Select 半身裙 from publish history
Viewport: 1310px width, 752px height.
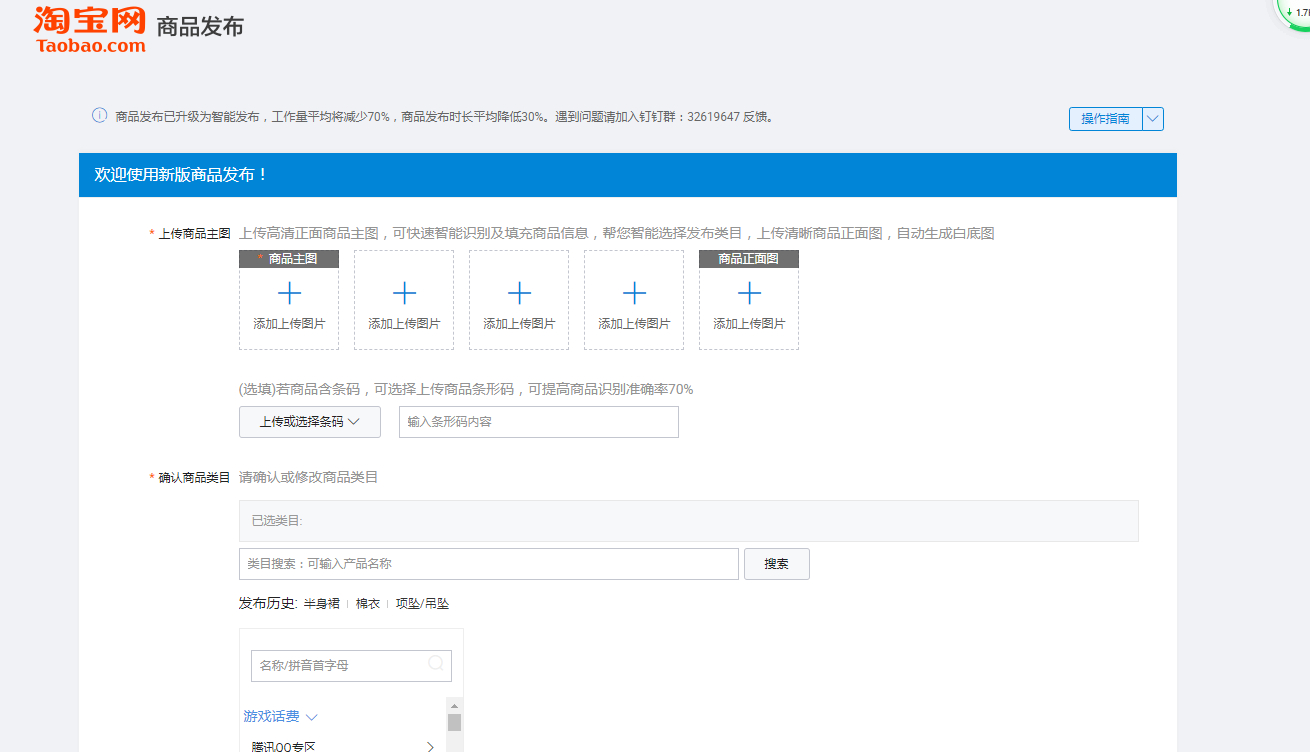pos(321,603)
